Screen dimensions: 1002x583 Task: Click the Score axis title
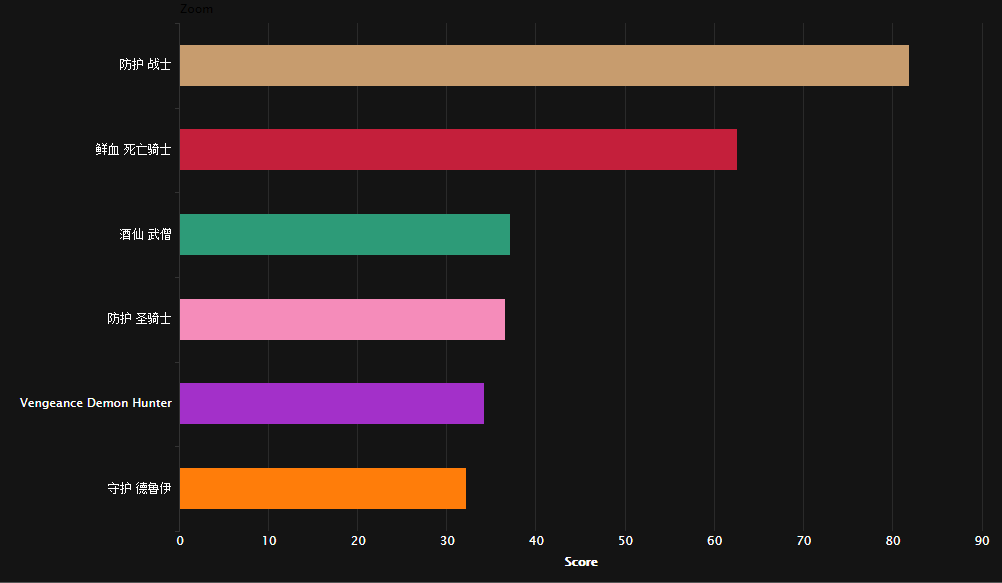click(x=581, y=562)
